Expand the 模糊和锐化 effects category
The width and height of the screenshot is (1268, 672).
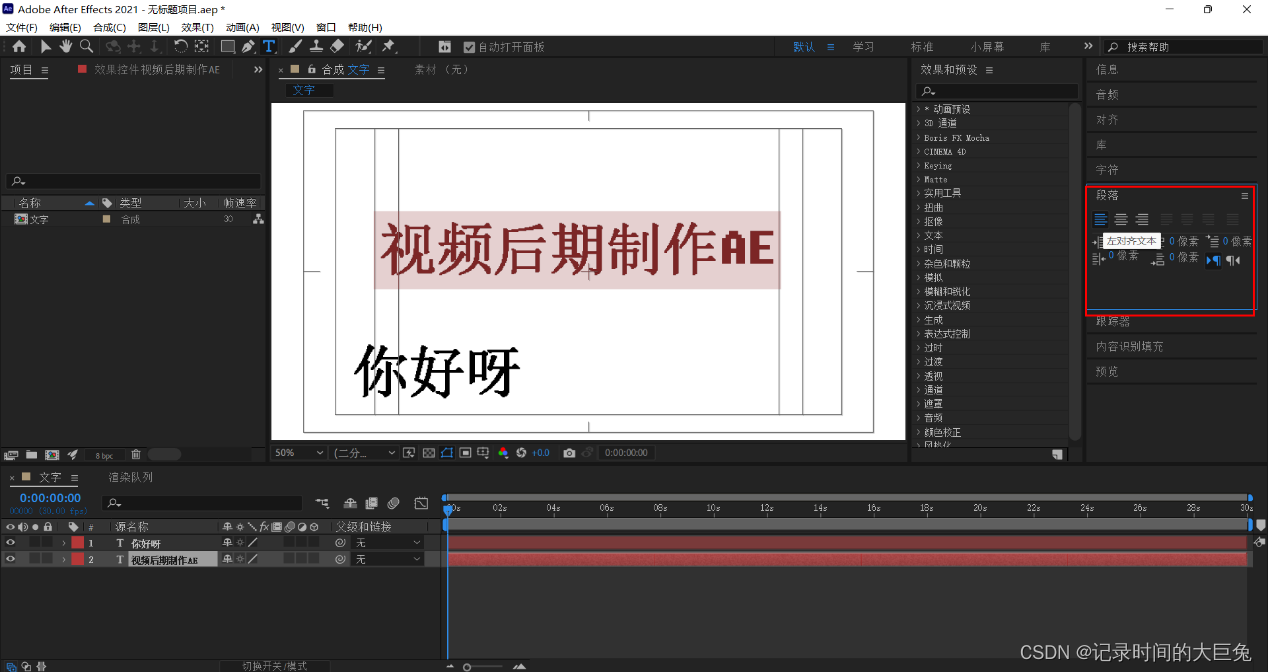click(x=919, y=291)
